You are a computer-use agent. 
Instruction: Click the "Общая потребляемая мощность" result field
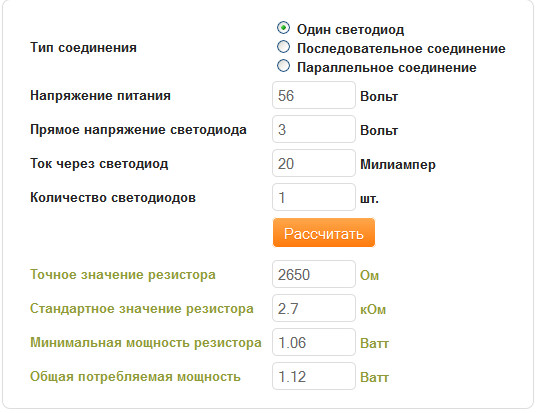click(314, 376)
